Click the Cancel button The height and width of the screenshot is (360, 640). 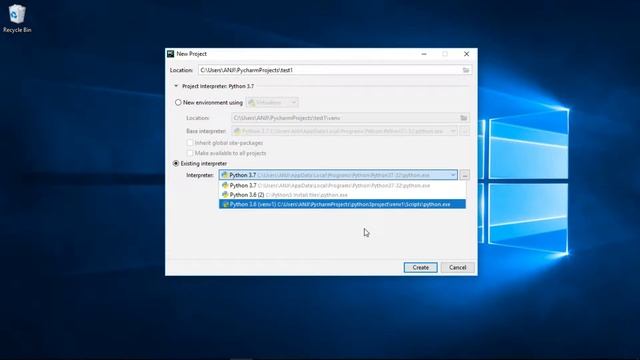(x=458, y=267)
